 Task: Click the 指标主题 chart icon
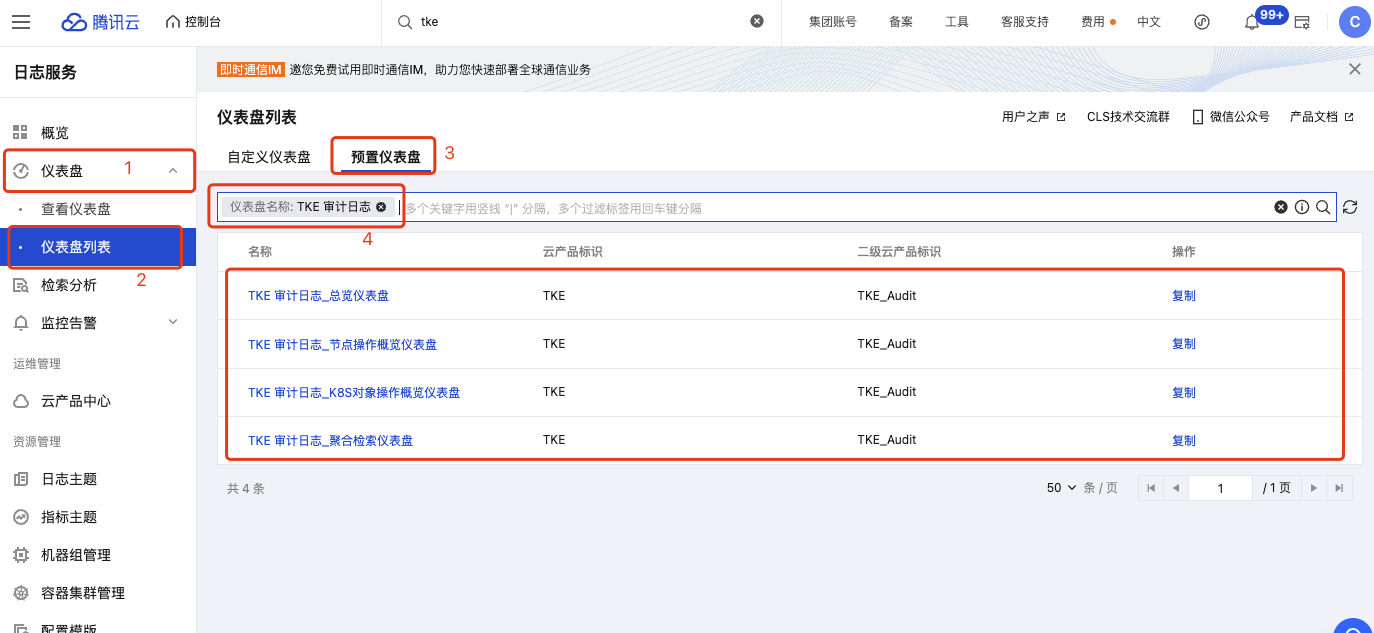(20, 517)
